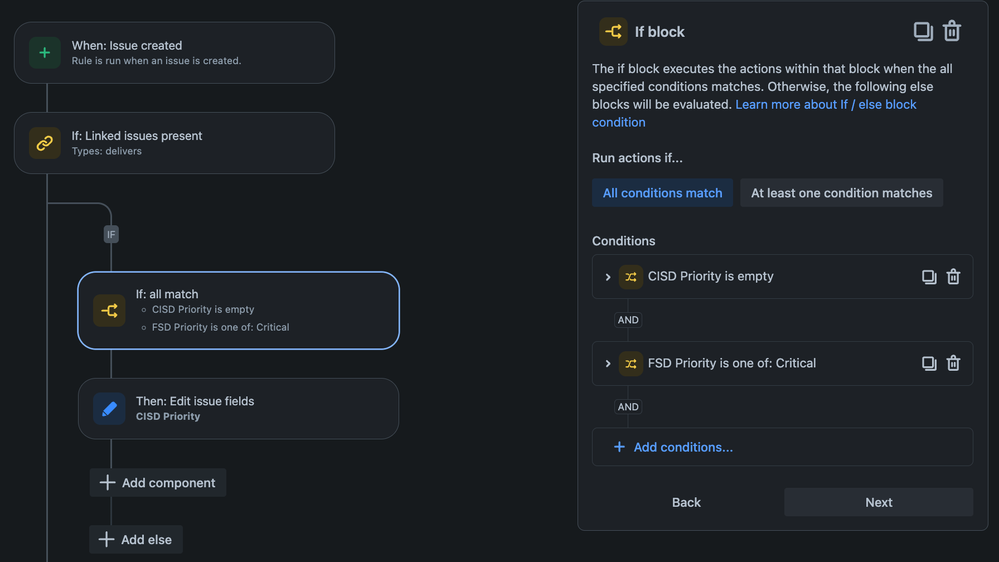Duplicate the FSD Priority Critical condition
This screenshot has width=999, height=562.
(x=929, y=364)
